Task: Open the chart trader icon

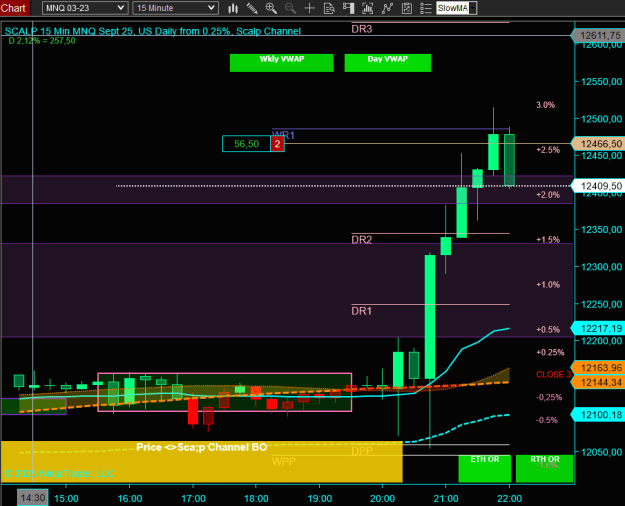Action: point(348,8)
